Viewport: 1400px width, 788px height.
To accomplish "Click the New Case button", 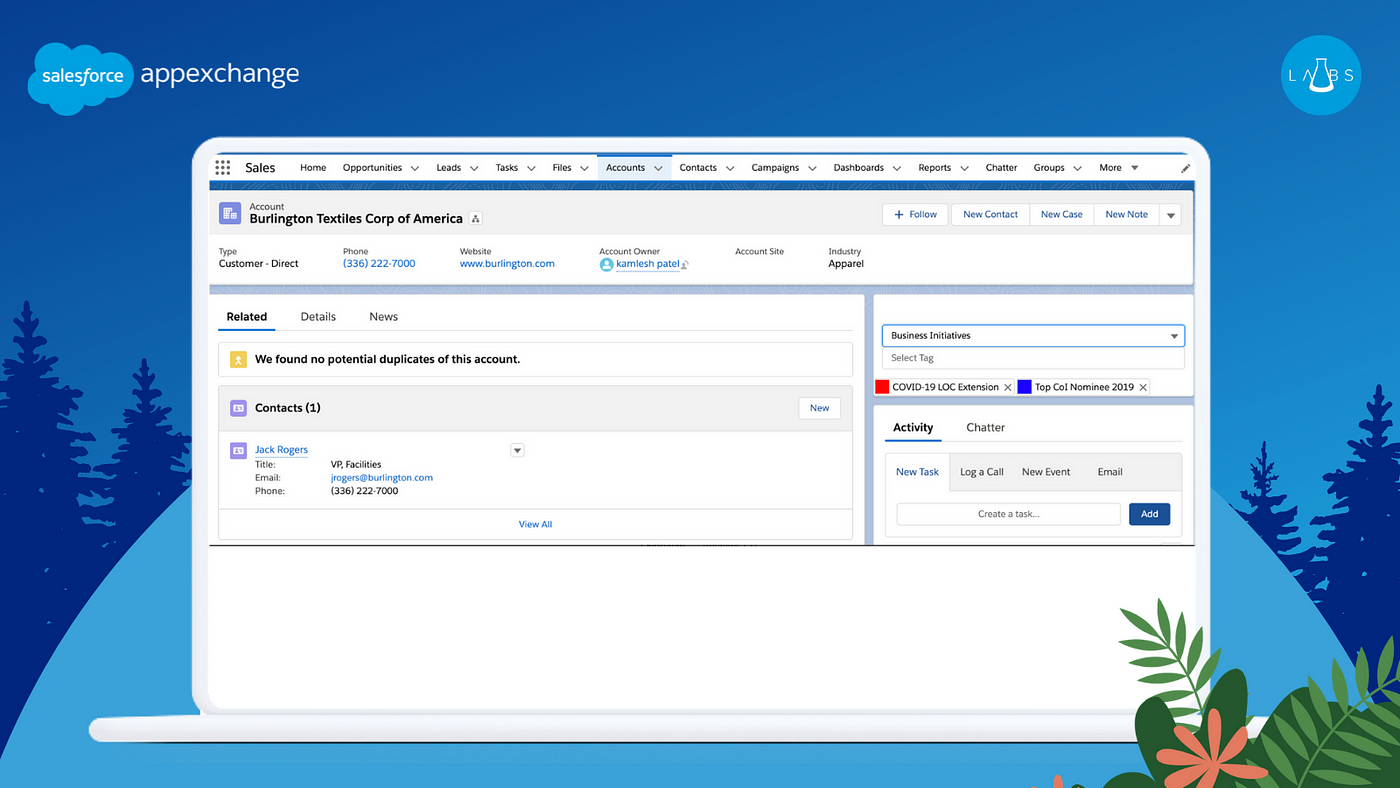I will [1062, 215].
